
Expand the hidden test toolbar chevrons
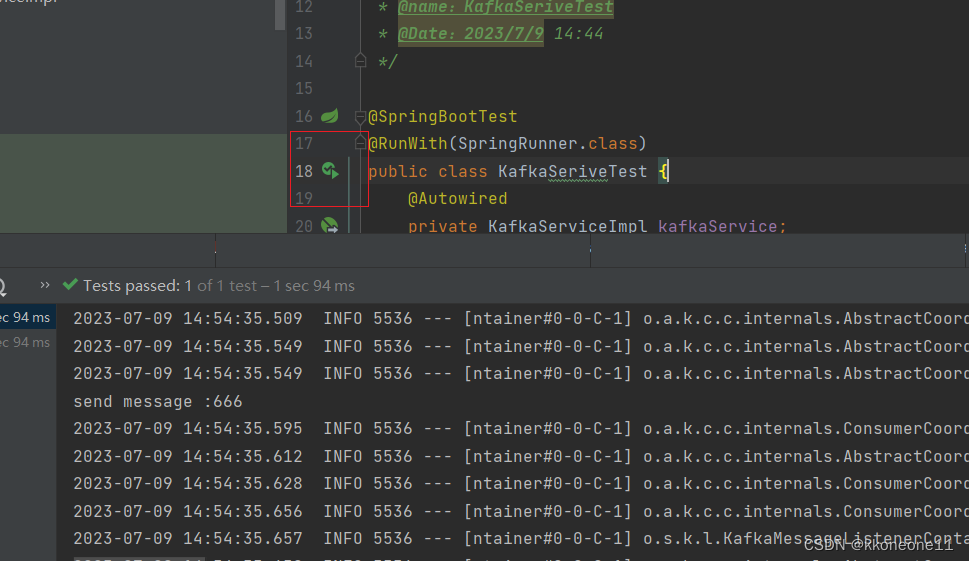[44, 285]
